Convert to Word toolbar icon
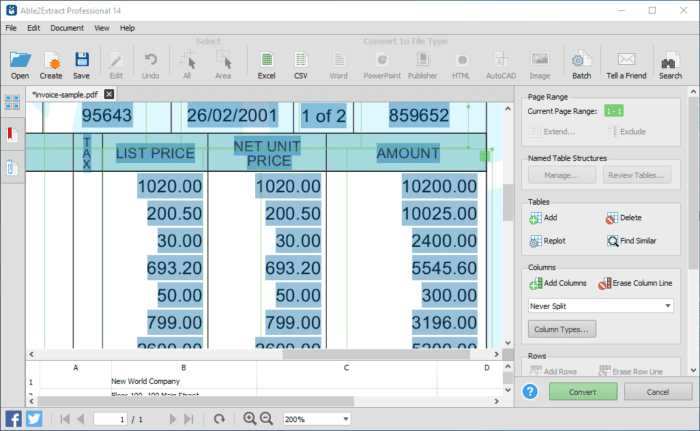The image size is (700, 431). click(x=338, y=65)
